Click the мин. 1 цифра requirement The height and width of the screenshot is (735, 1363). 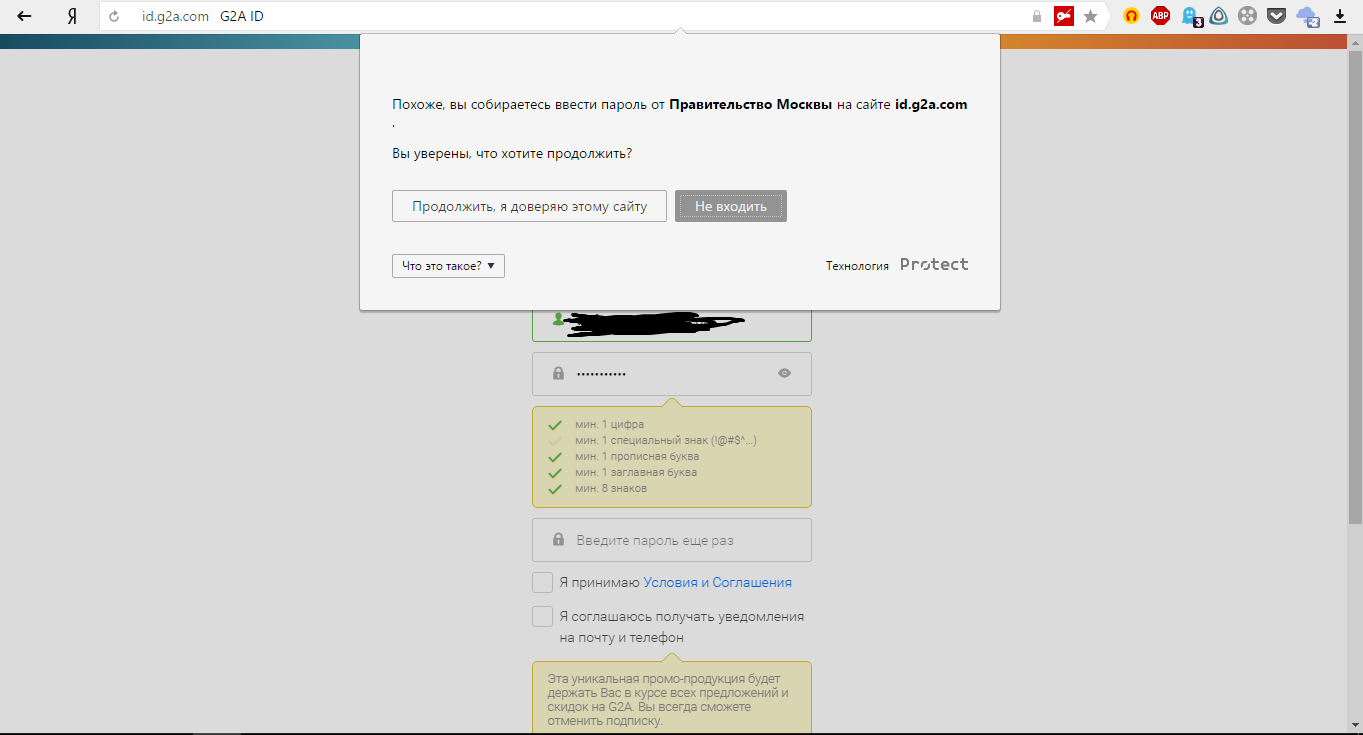click(x=609, y=424)
